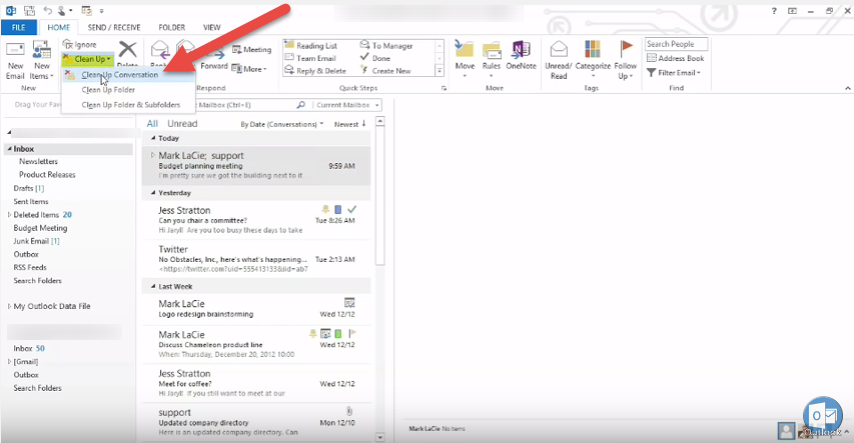Click the Ignore conversation button
This screenshot has width=854, height=443.
pos(80,45)
